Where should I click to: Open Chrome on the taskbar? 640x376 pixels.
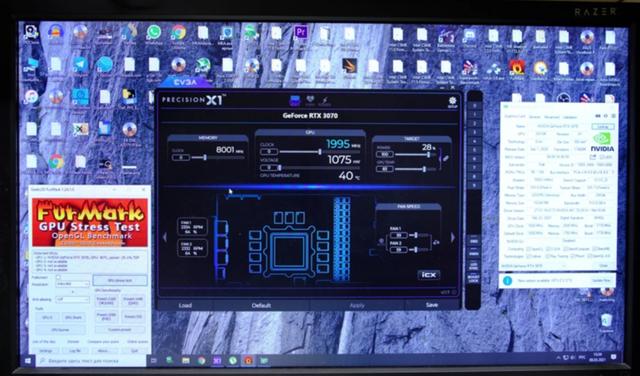click(x=201, y=360)
